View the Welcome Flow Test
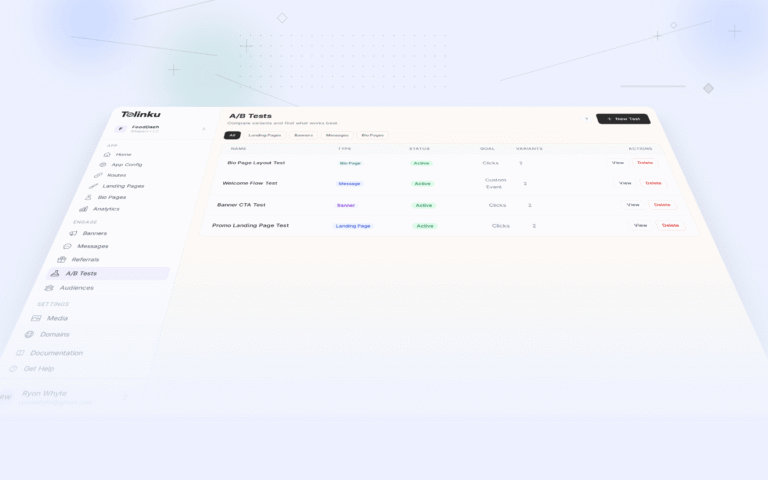Screen dimensions: 768x480 pyautogui.click(x=625, y=183)
